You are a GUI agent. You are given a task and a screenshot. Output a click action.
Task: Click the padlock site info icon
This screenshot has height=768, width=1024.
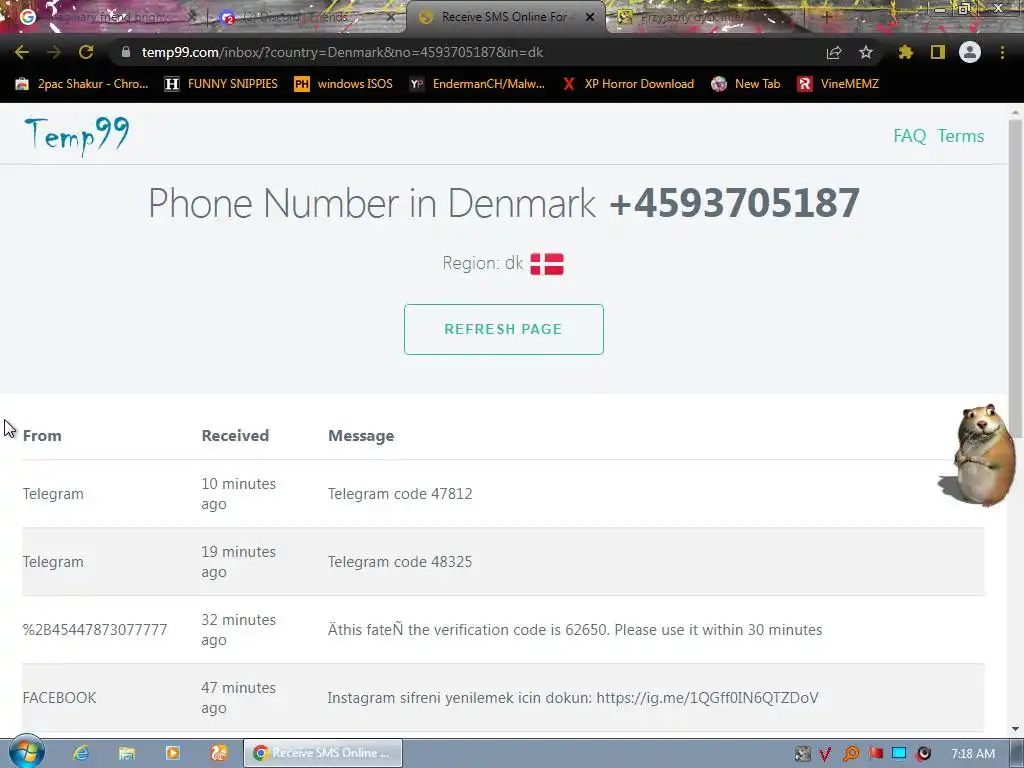(126, 52)
